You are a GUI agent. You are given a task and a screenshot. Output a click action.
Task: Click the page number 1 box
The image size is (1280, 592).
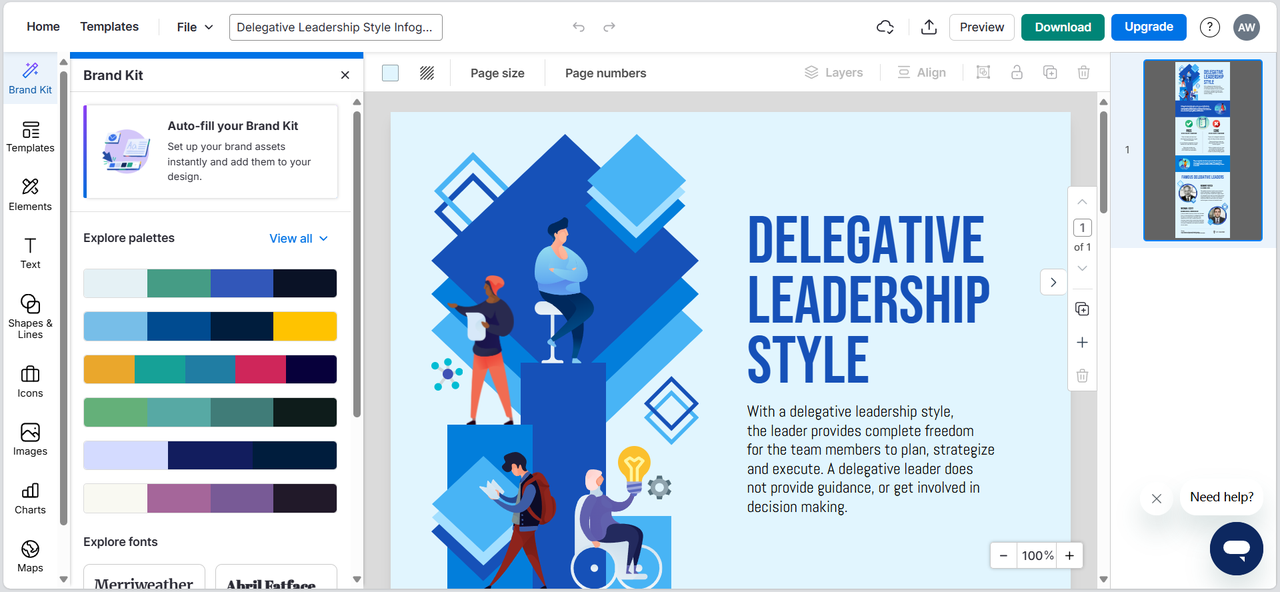(x=1082, y=228)
